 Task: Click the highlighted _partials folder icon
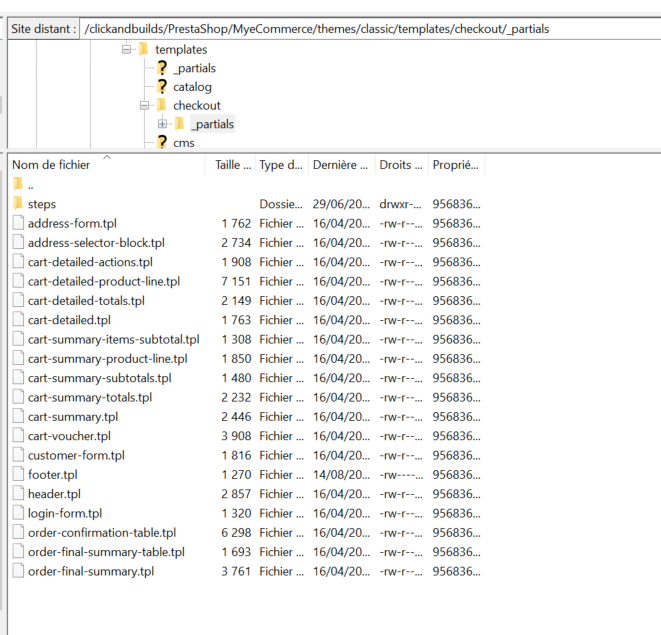(x=180, y=124)
